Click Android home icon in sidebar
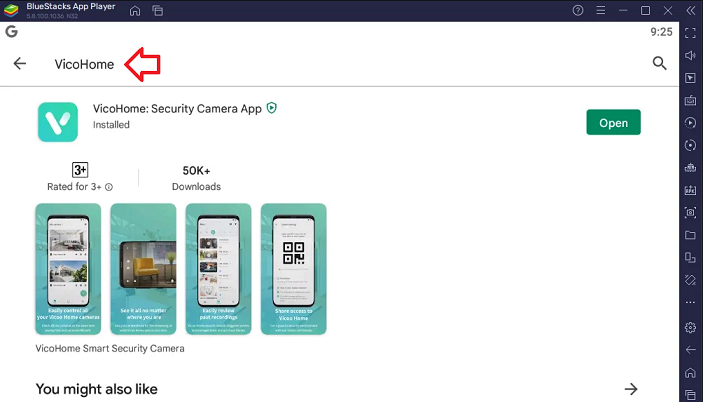 pyautogui.click(x=690, y=372)
